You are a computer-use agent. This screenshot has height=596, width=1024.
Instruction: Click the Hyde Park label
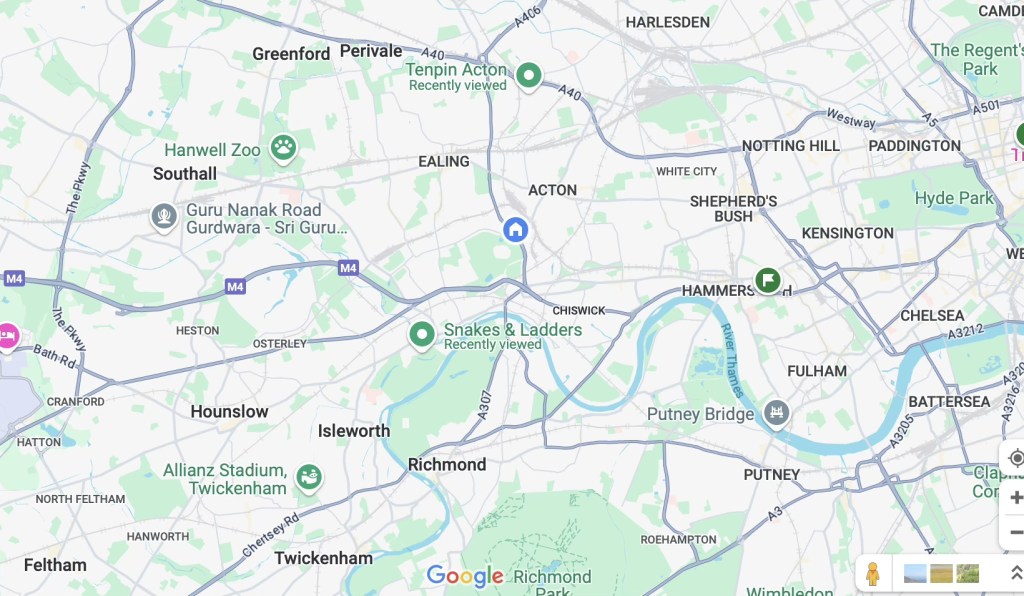[x=953, y=198]
